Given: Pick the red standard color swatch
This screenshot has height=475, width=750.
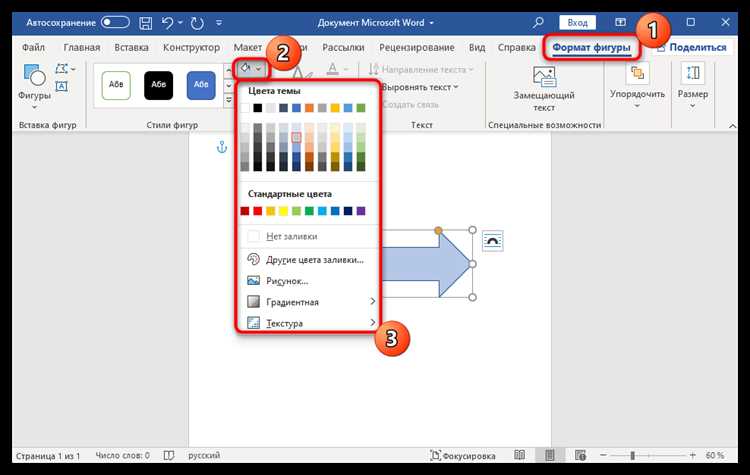Looking at the screenshot, I should (x=257, y=211).
